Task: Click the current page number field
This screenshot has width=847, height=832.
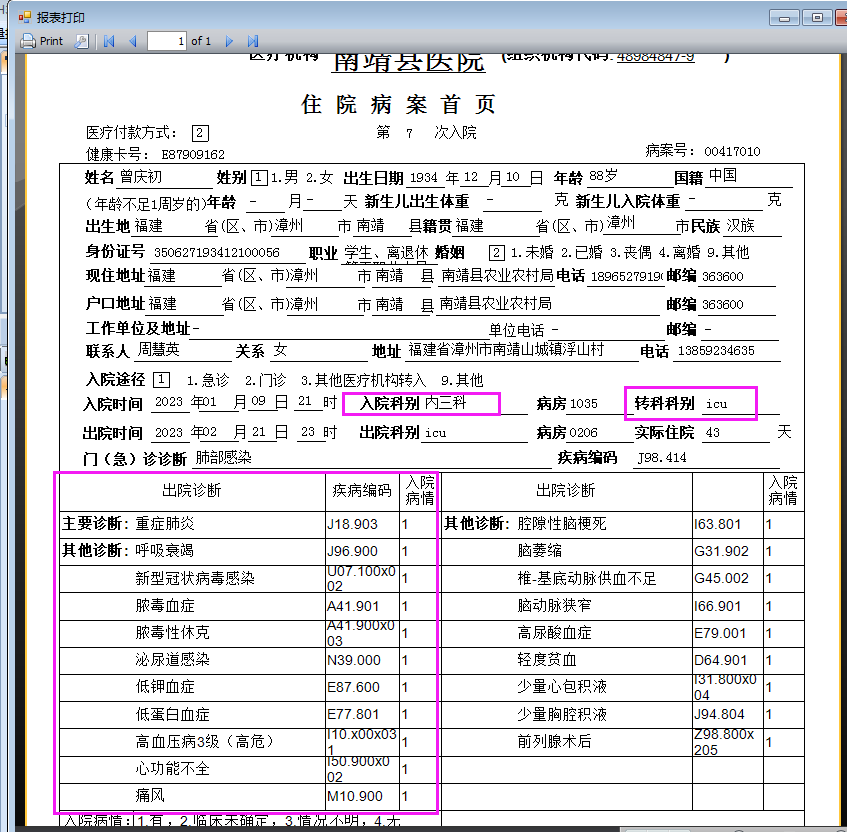Action: coord(167,41)
